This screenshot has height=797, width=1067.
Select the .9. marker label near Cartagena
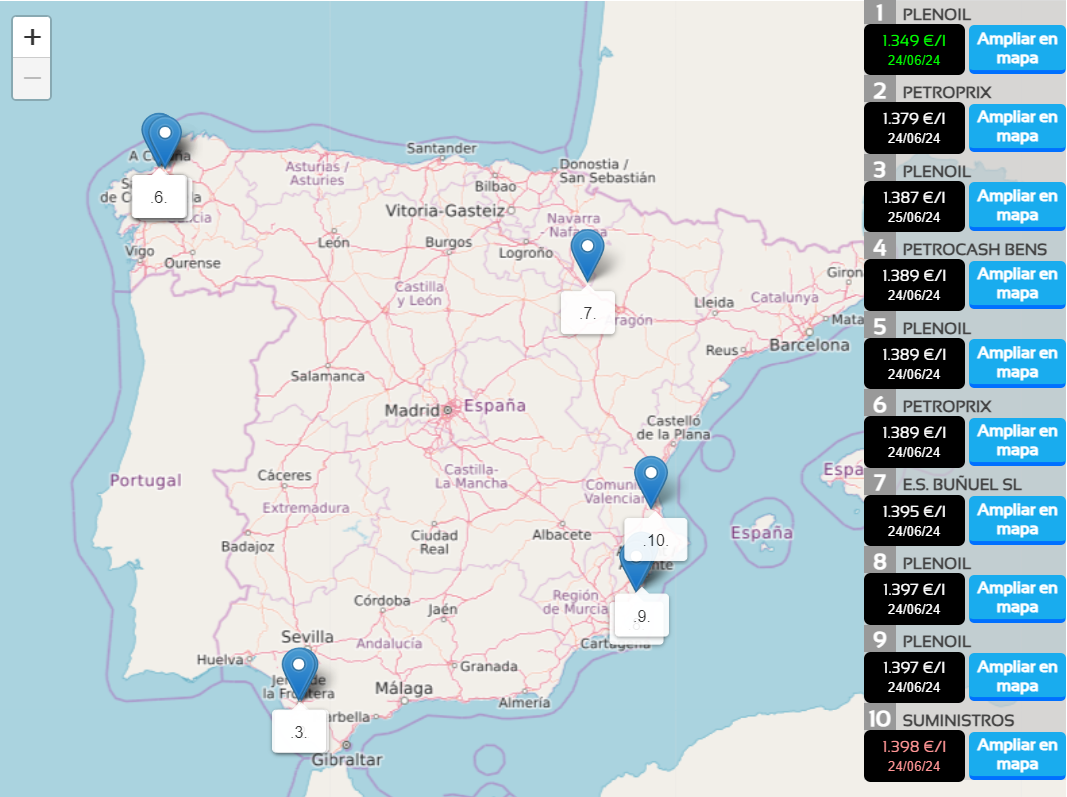(641, 616)
